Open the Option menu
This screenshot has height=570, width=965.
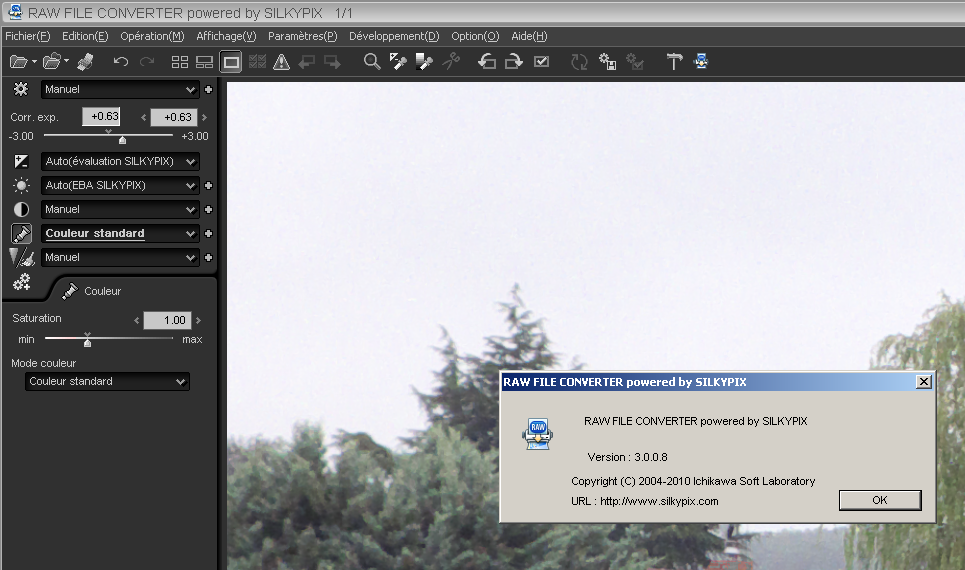coord(475,36)
